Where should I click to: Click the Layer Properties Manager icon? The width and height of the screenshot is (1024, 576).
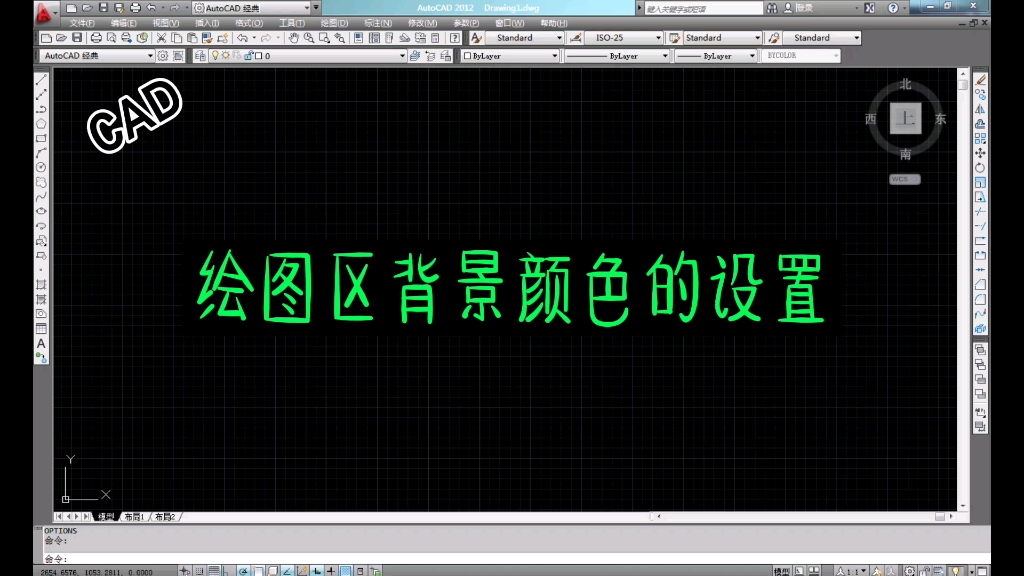201,55
